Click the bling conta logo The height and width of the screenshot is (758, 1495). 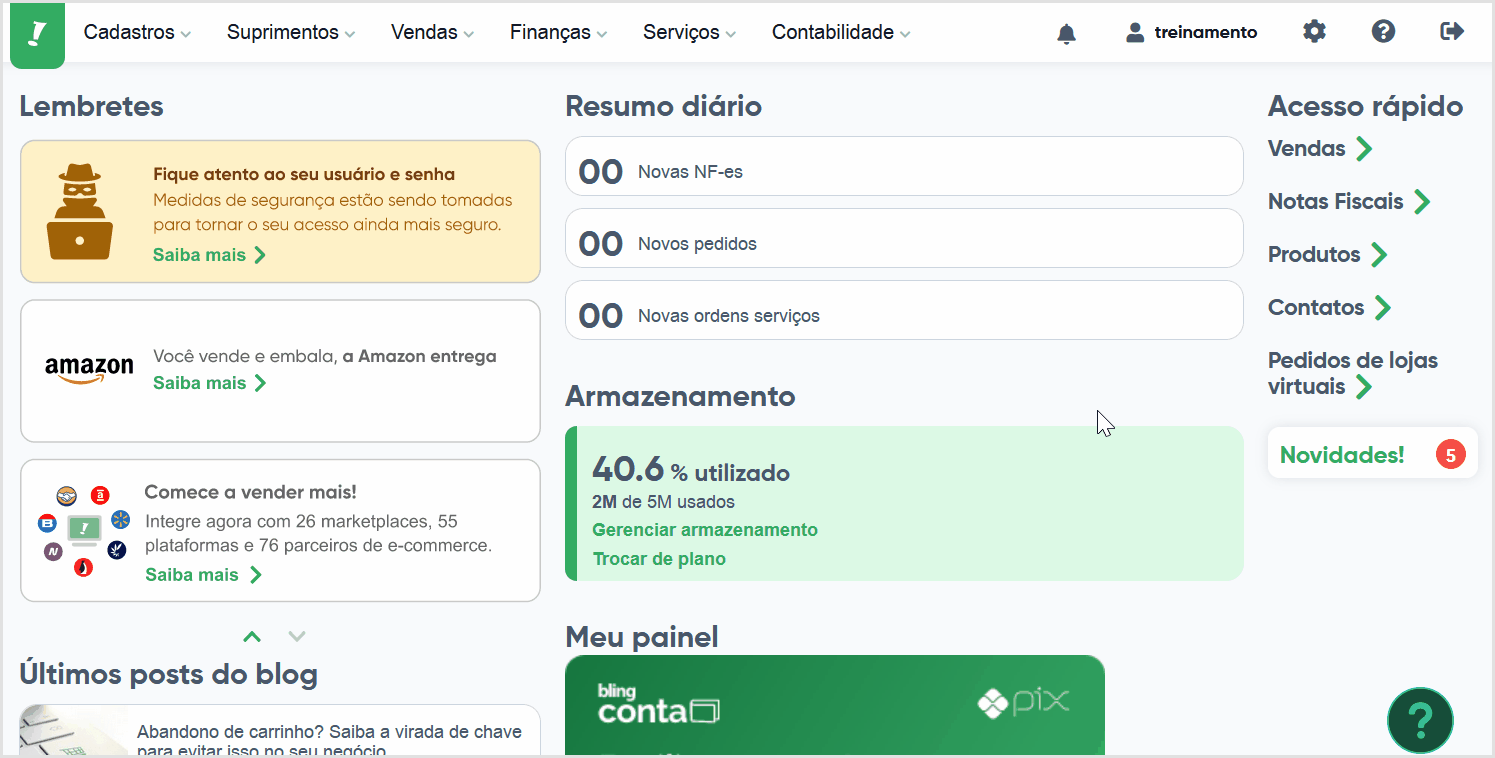(658, 704)
